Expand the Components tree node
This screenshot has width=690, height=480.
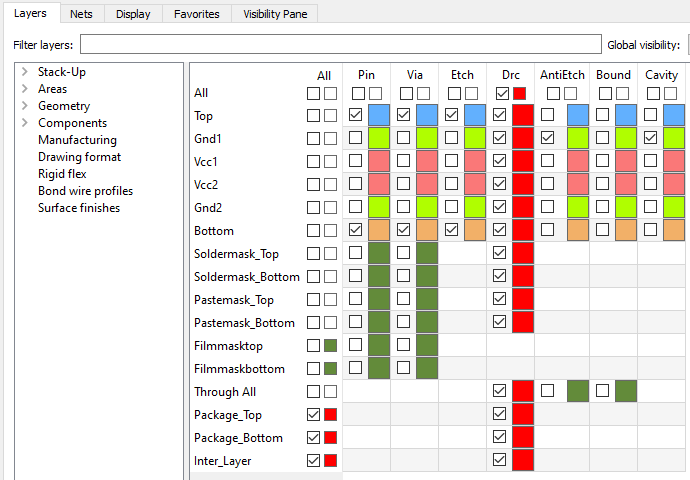[x=25, y=123]
